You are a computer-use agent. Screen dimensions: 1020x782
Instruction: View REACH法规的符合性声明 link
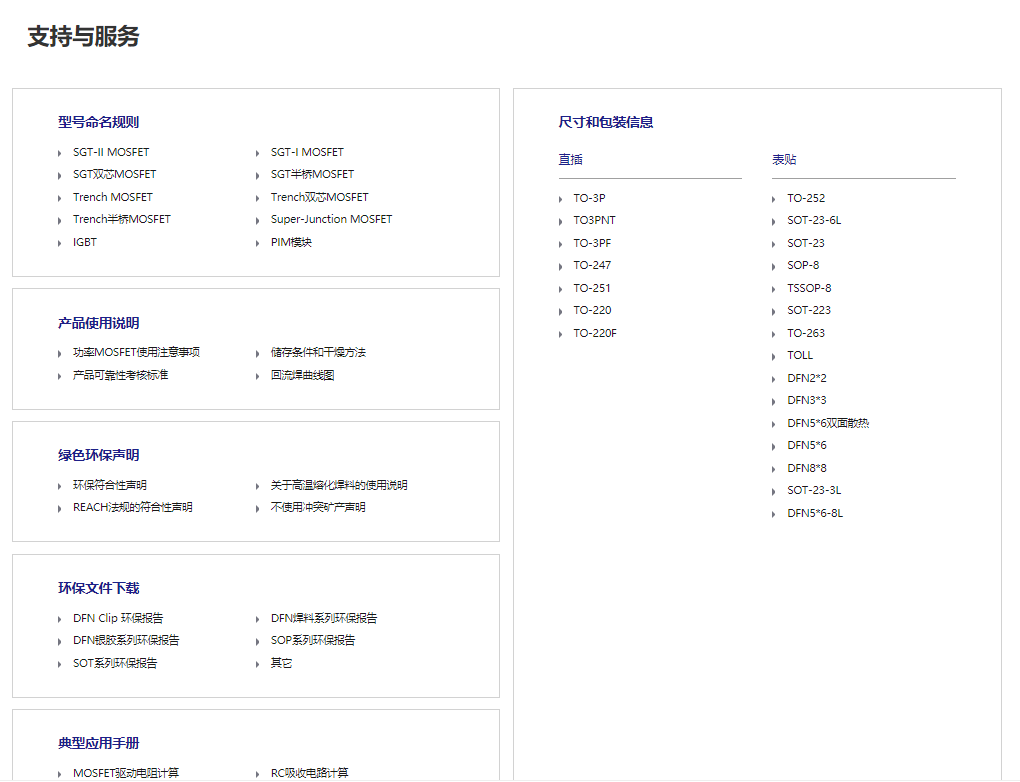coord(132,507)
